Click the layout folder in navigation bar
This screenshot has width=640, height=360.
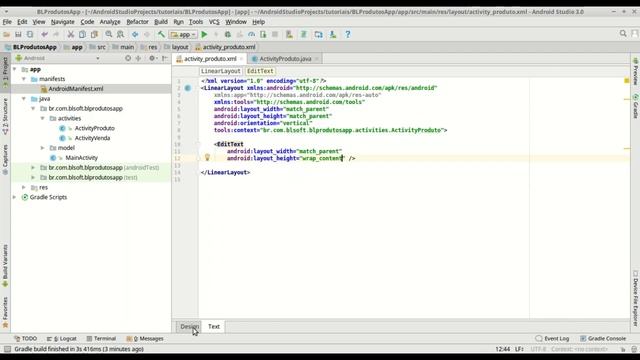tap(176, 47)
